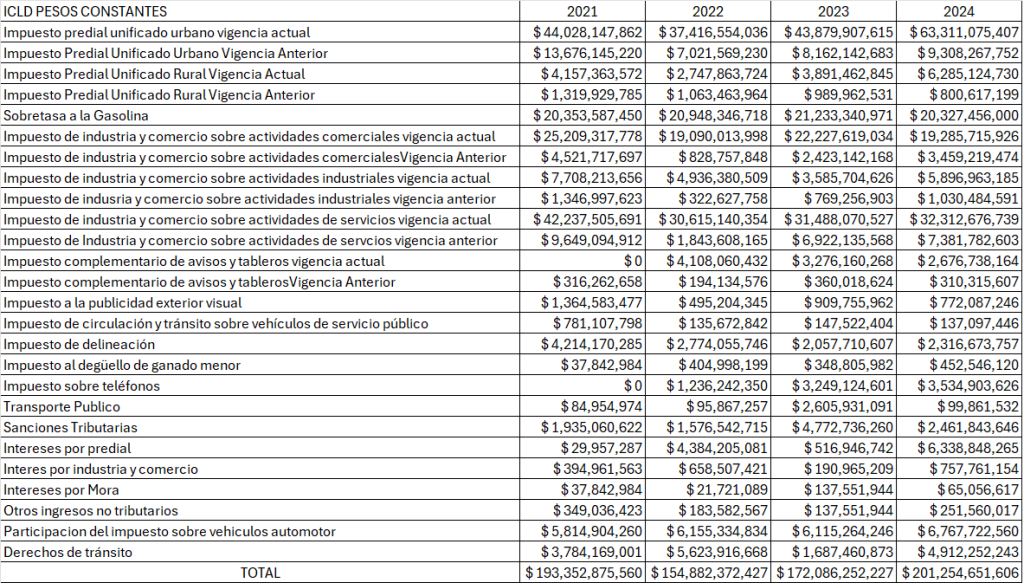The width and height of the screenshot is (1024, 583).
Task: Click the 2022 total $154,882,372,427
Action: [x=709, y=573]
